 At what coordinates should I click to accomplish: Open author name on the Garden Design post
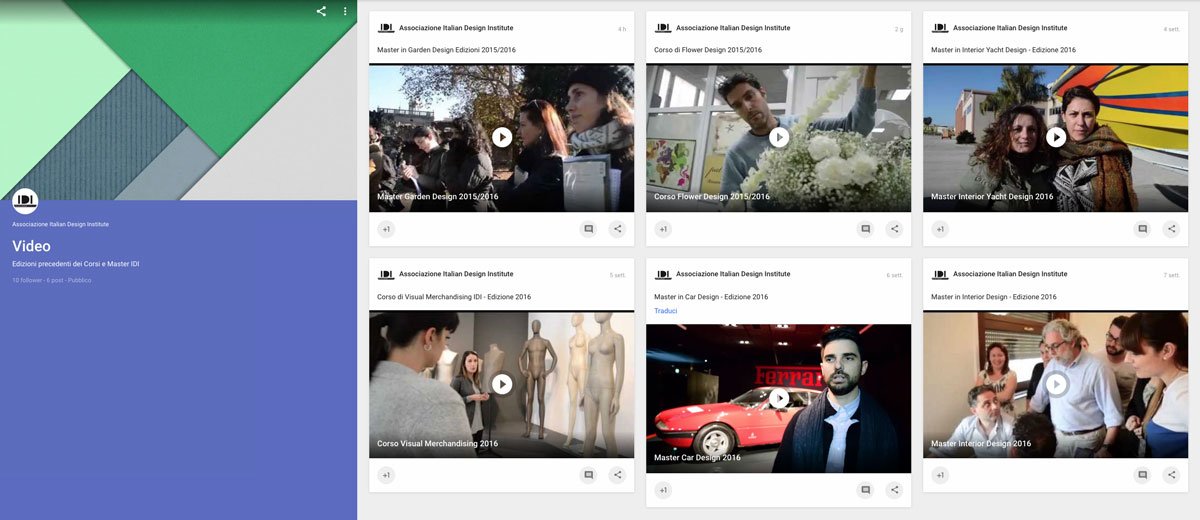(456, 28)
